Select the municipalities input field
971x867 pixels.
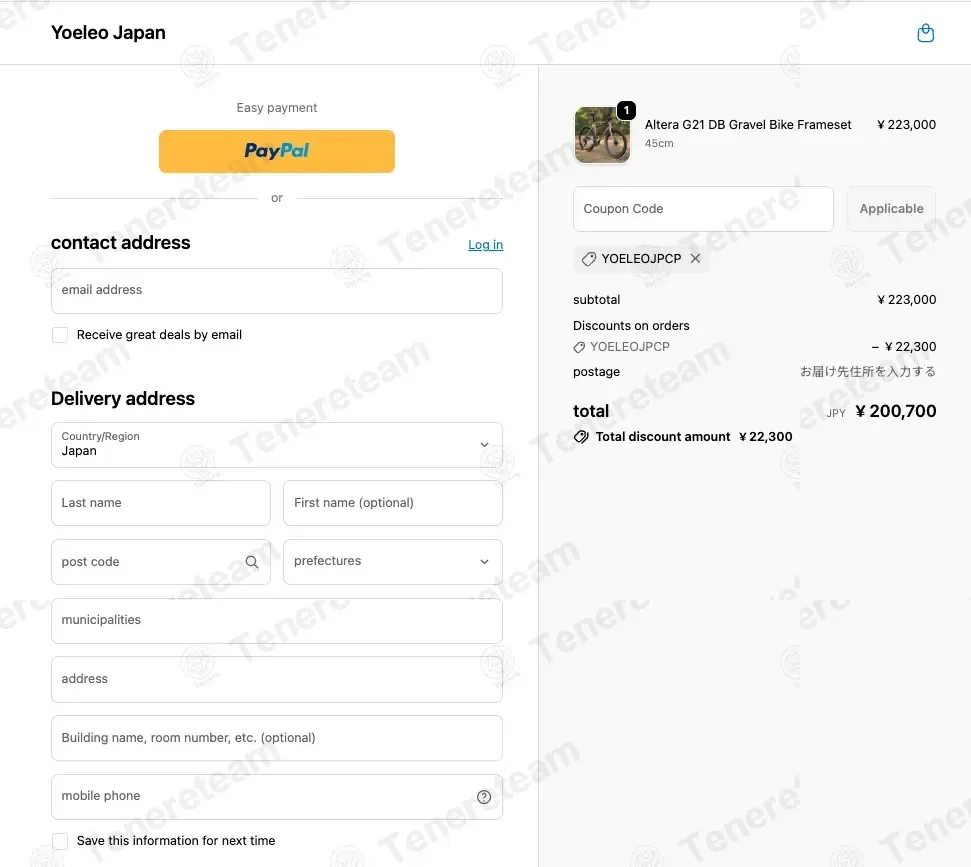click(277, 621)
